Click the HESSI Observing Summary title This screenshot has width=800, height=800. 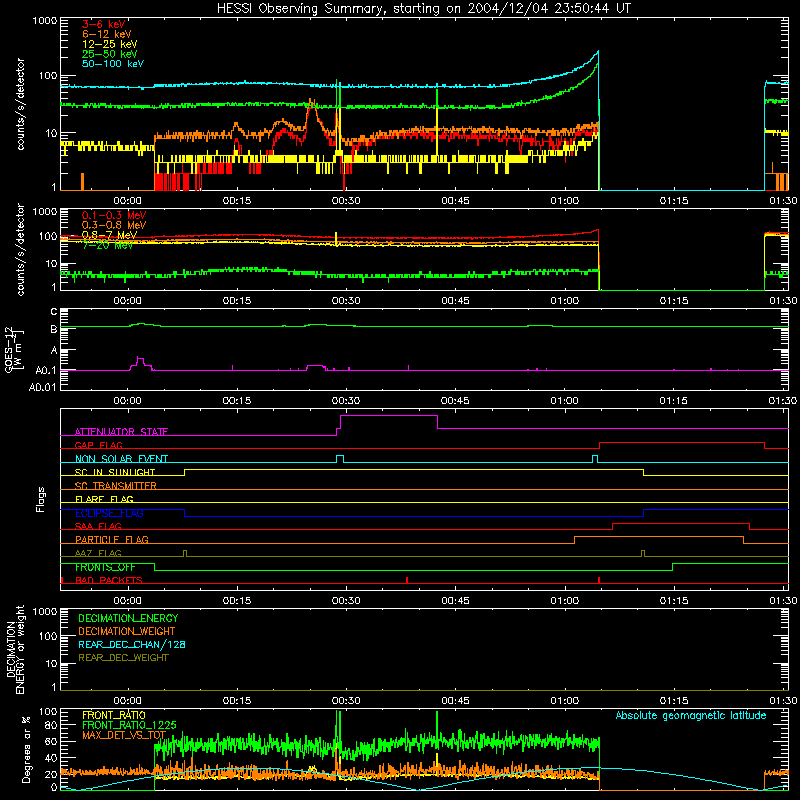pyautogui.click(x=423, y=9)
